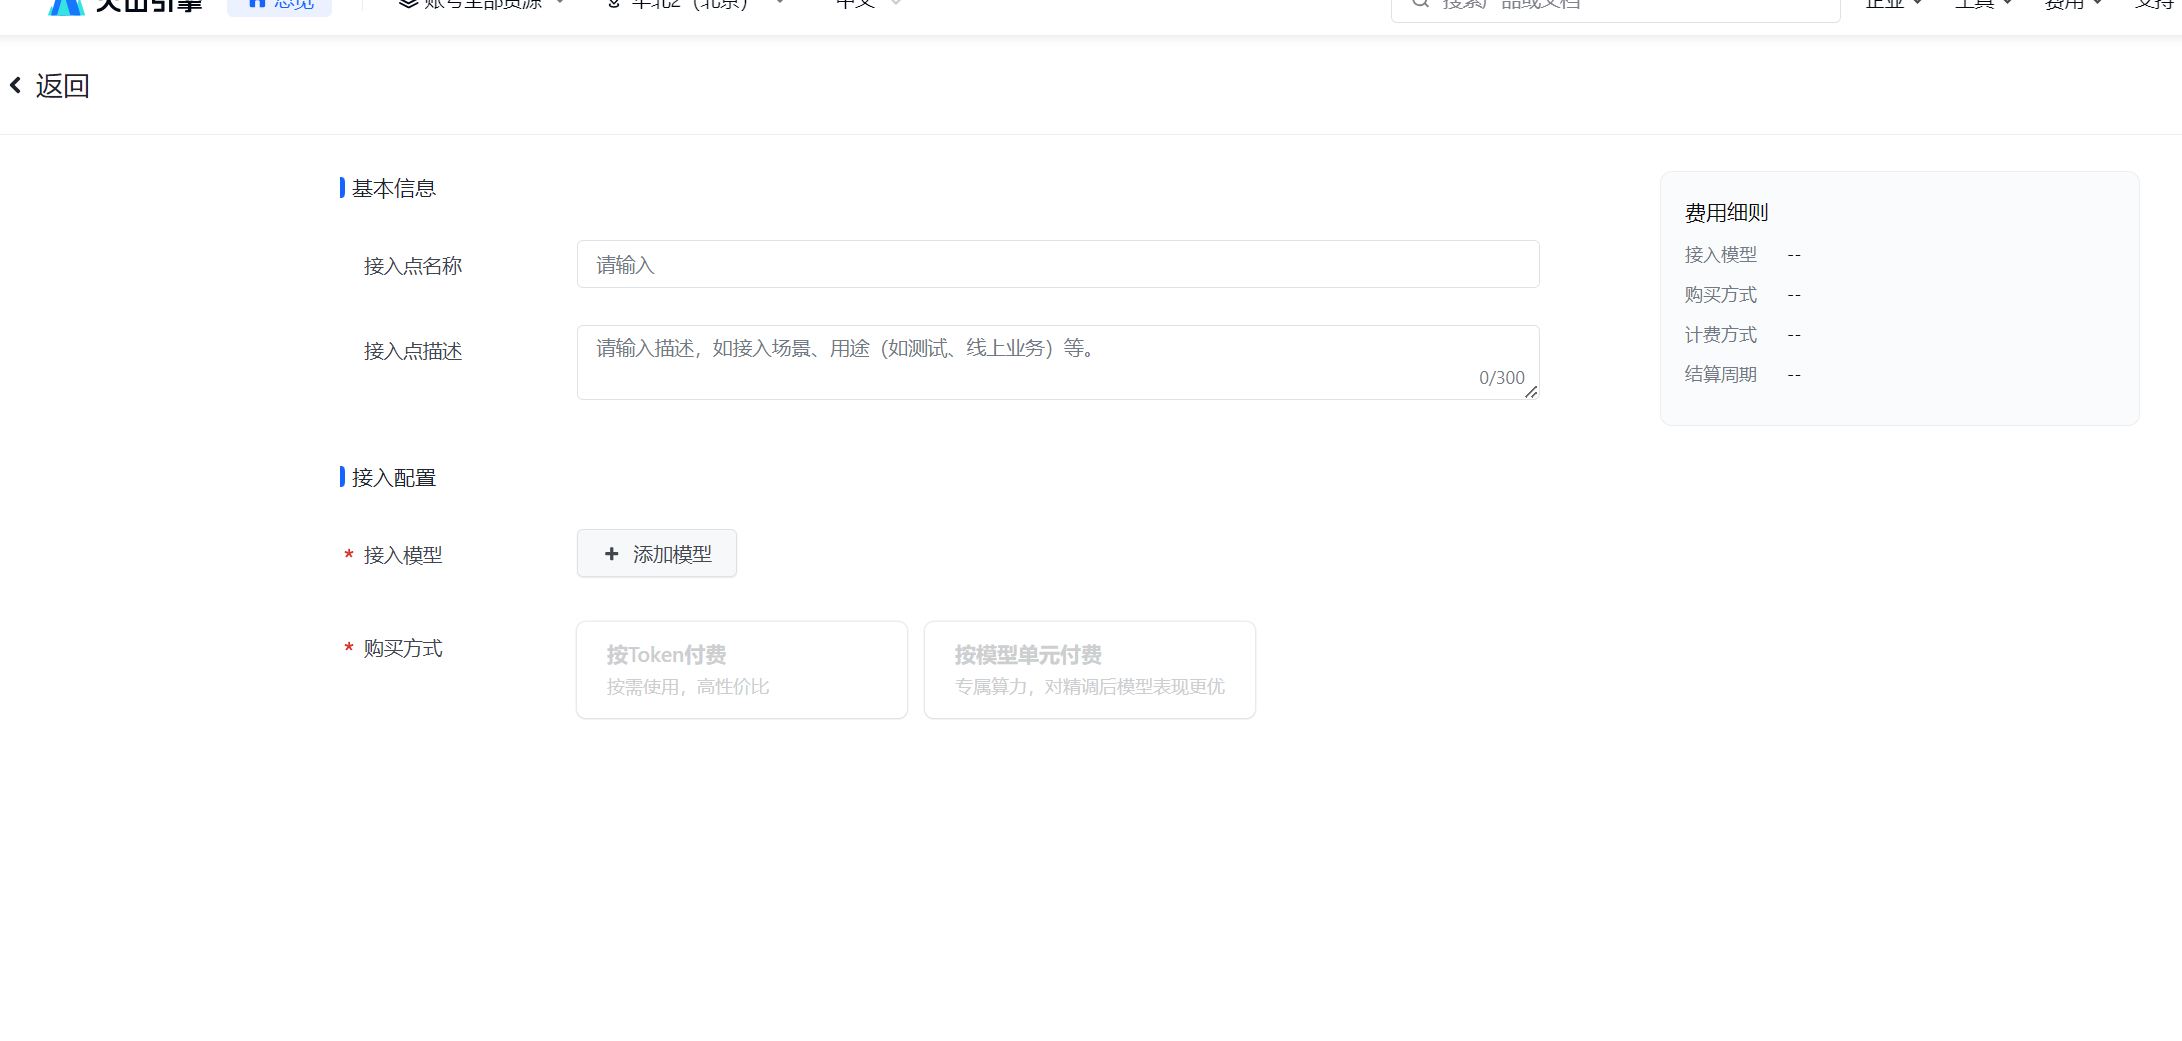
Task: Click the 购买方式 row in 费用细则
Action: pos(1743,295)
